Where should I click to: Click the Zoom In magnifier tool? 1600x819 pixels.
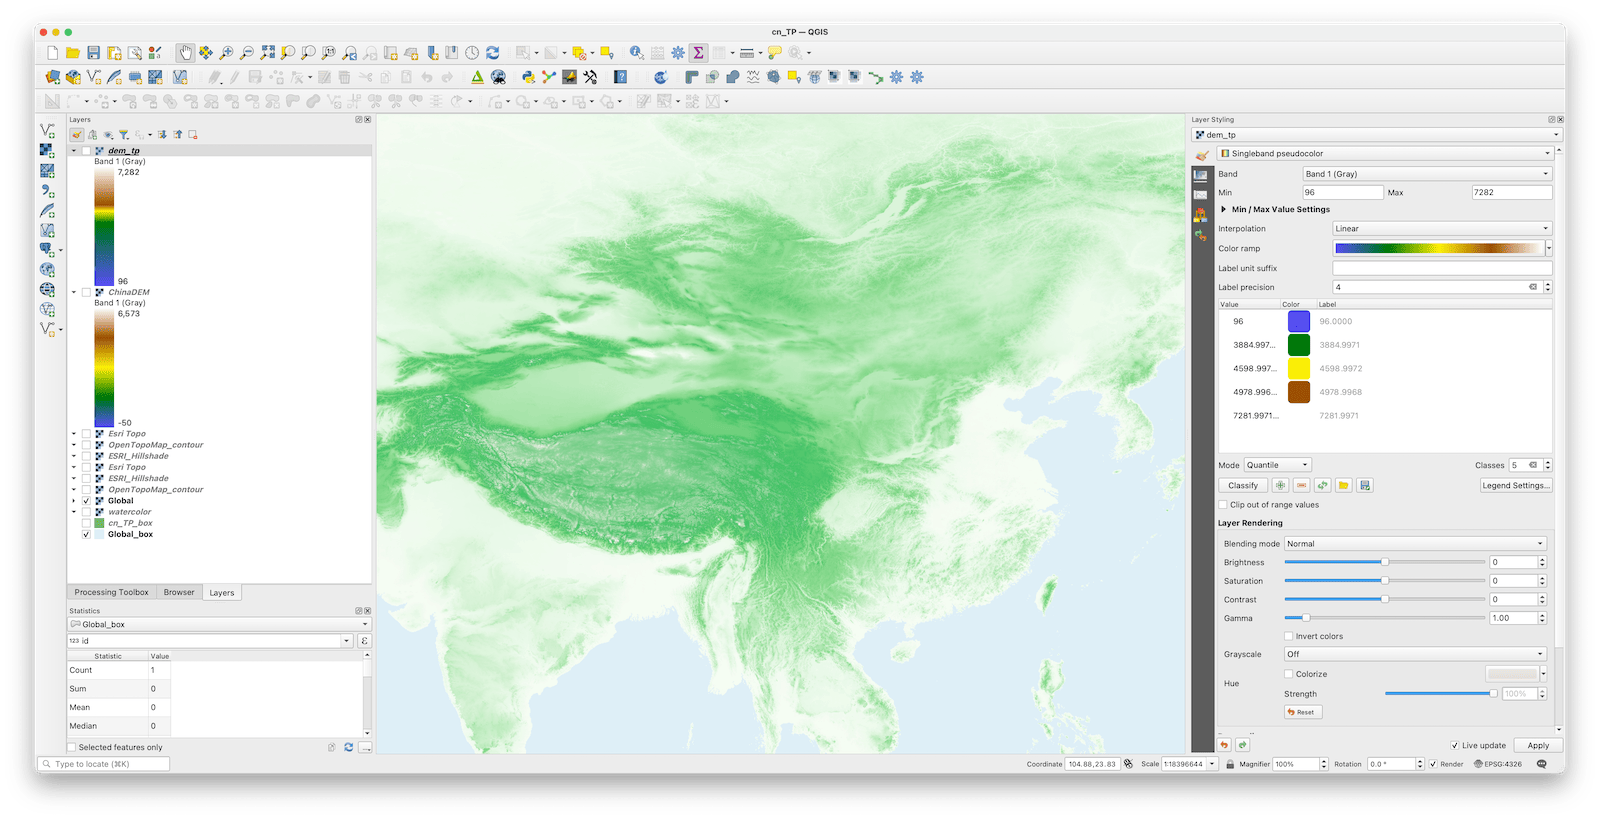[x=226, y=53]
